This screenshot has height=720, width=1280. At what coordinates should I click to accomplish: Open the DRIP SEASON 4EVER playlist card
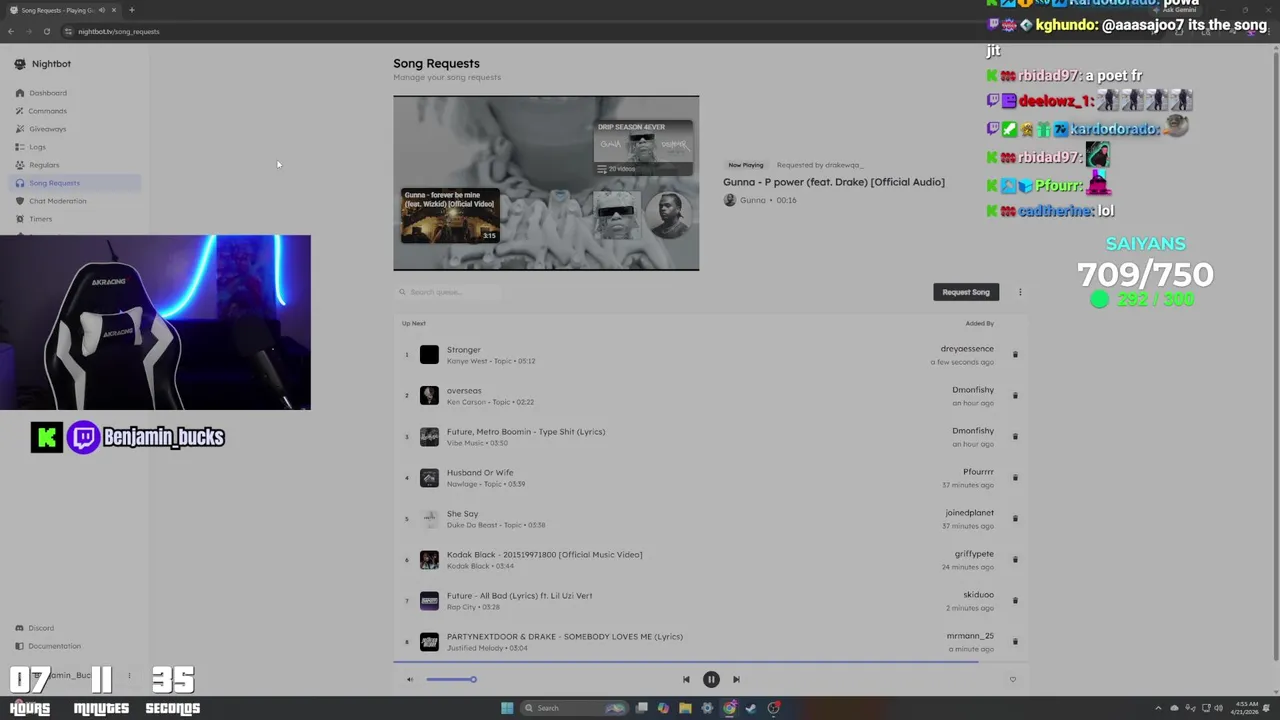(x=643, y=148)
